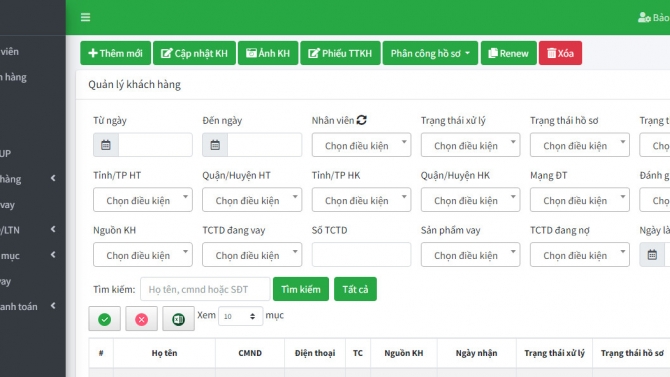
Task: Expand sidebar item ending '/LTN'
Action: coord(30,230)
